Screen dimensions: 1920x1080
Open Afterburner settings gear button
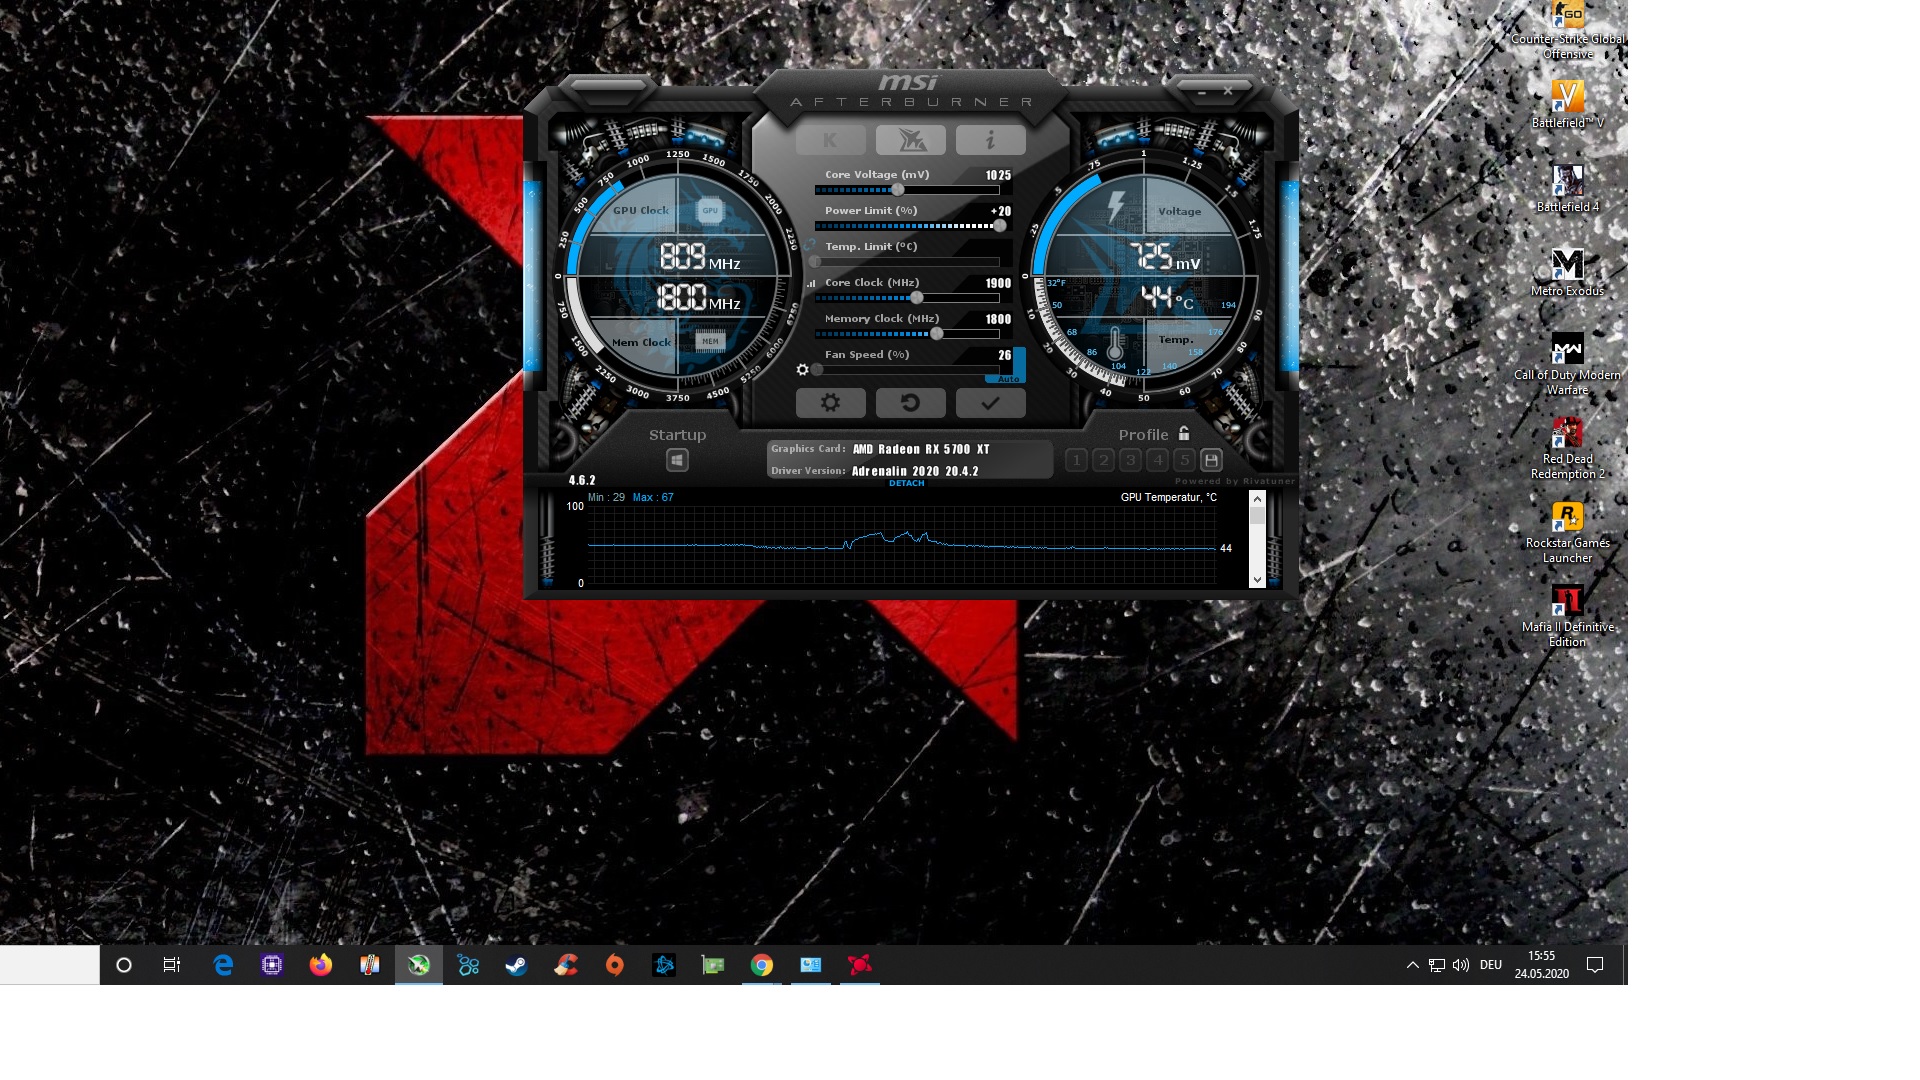click(x=830, y=403)
